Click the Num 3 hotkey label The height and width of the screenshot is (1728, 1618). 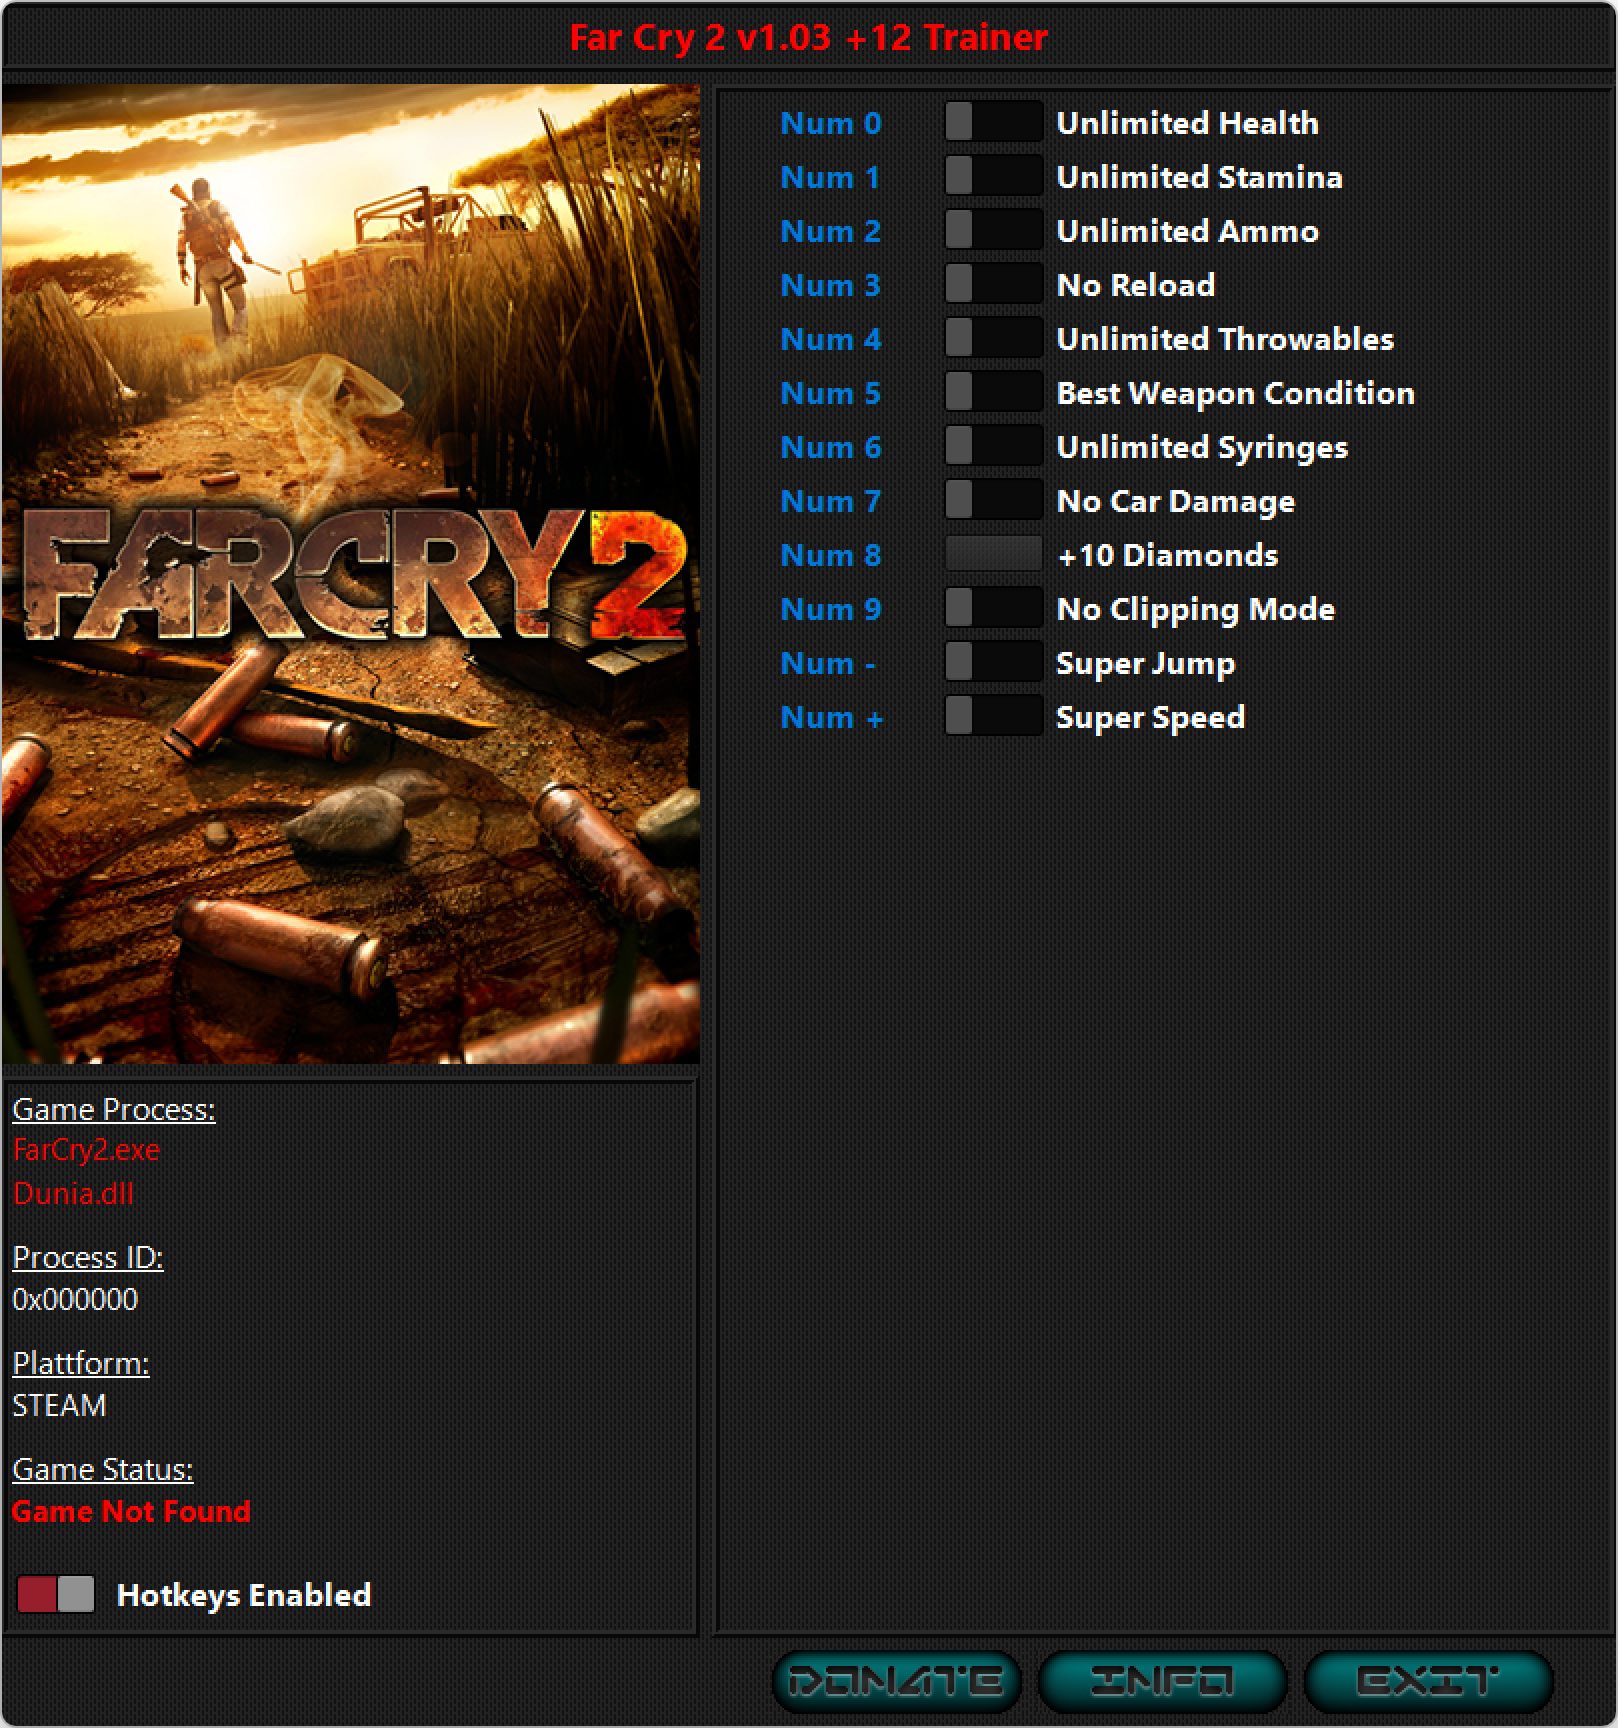tap(831, 285)
